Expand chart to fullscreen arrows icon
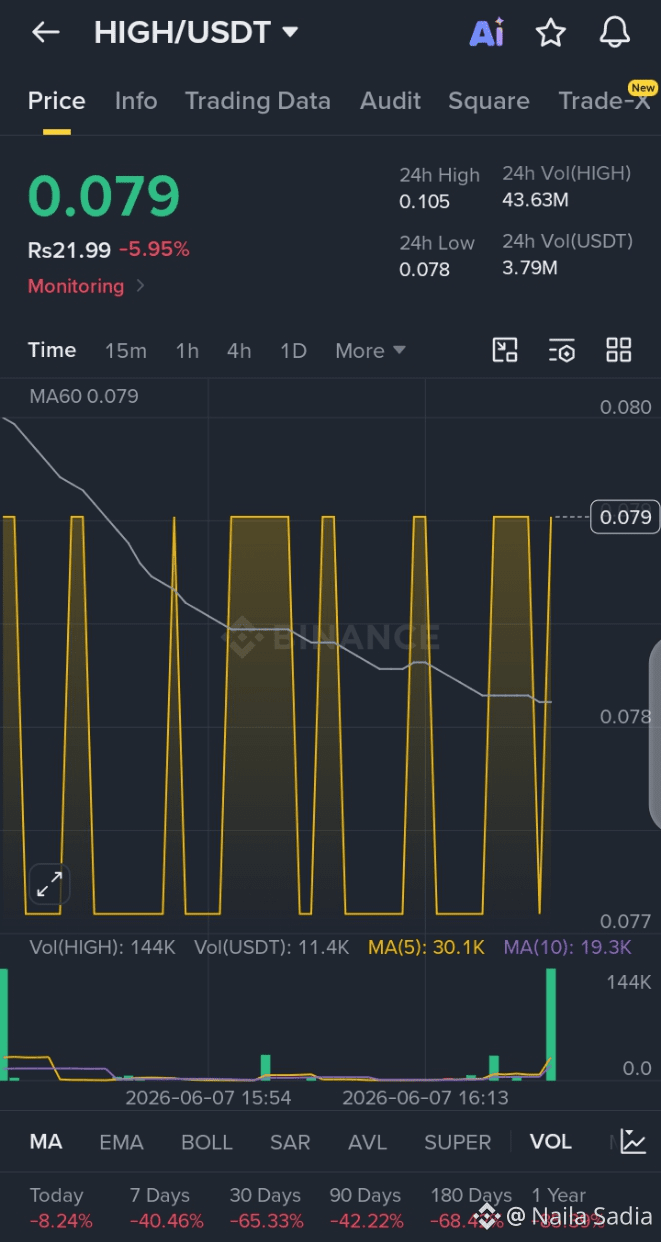The height and width of the screenshot is (1242, 661). (49, 884)
